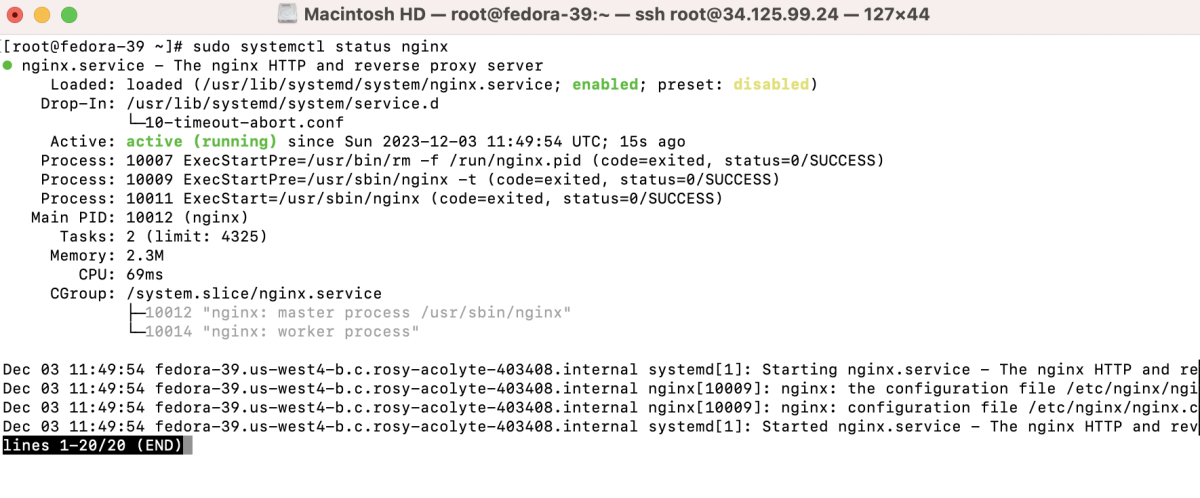The width and height of the screenshot is (1200, 498).
Task: Click the cursor block after (END)
Action: 187,446
